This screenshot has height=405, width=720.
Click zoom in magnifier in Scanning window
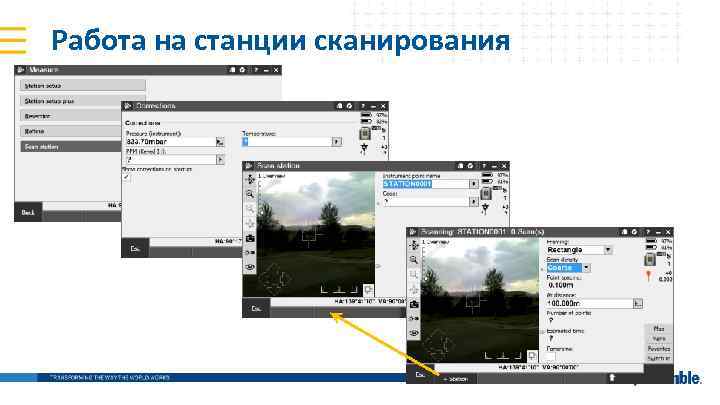pyautogui.click(x=414, y=260)
